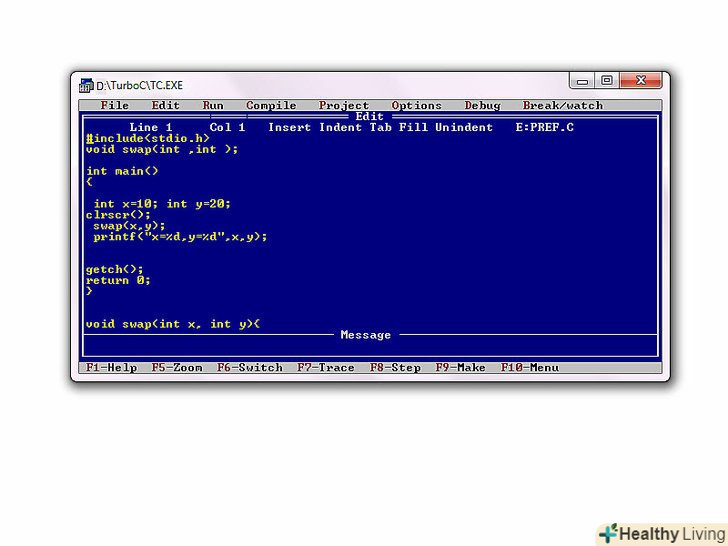
Task: Click F8-Step in the bottom bar
Action: pos(395,368)
